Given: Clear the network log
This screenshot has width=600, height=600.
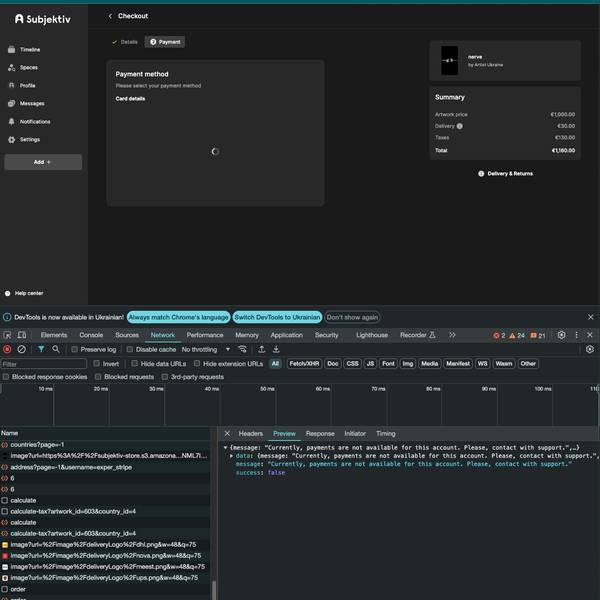Looking at the screenshot, I should tap(21, 349).
